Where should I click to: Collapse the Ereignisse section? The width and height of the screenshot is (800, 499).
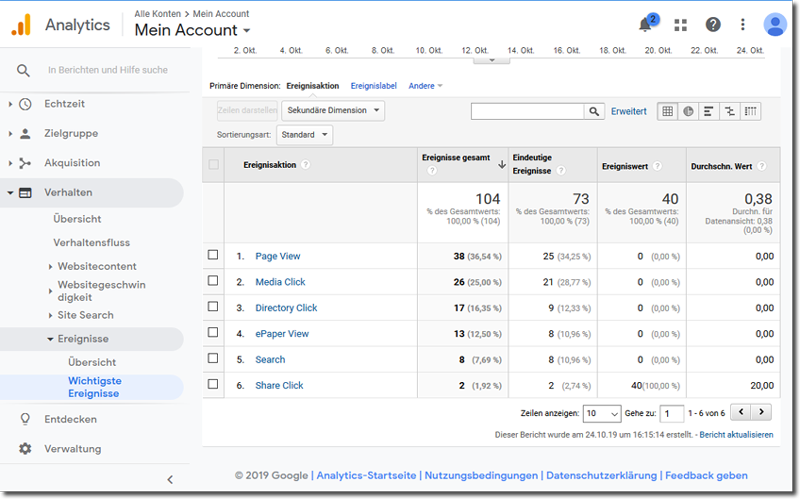click(x=50, y=339)
